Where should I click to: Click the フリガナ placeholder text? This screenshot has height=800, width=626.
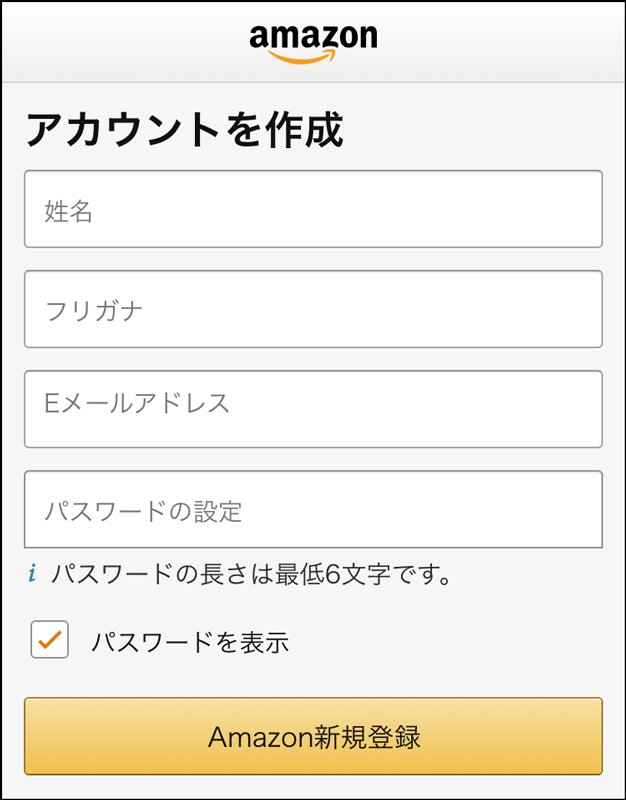pyautogui.click(x=95, y=311)
